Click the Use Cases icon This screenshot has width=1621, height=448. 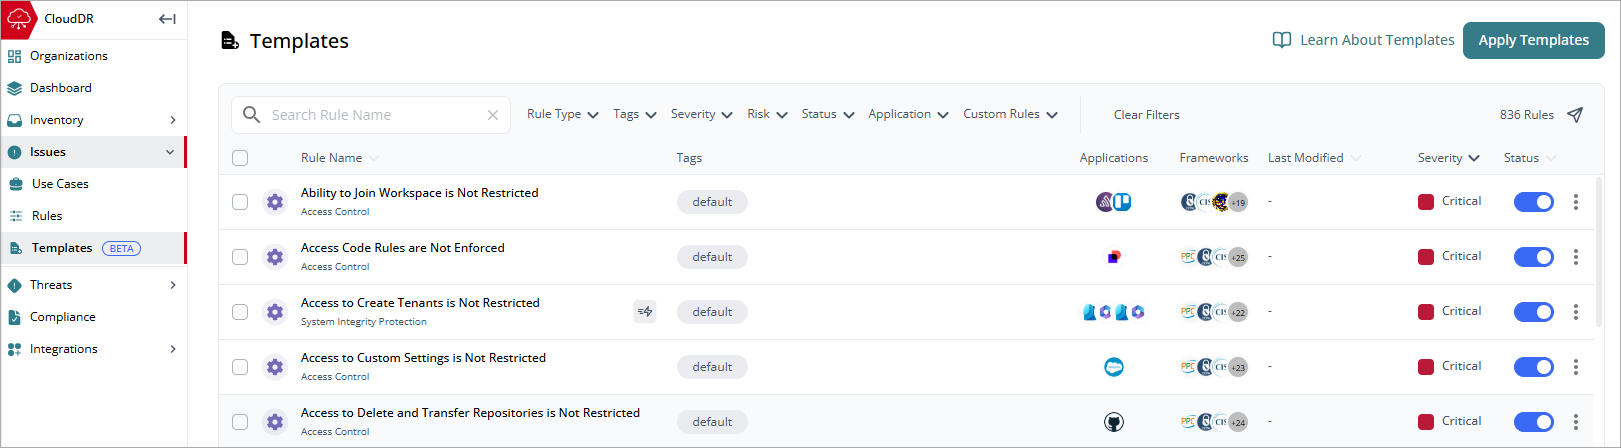16,184
